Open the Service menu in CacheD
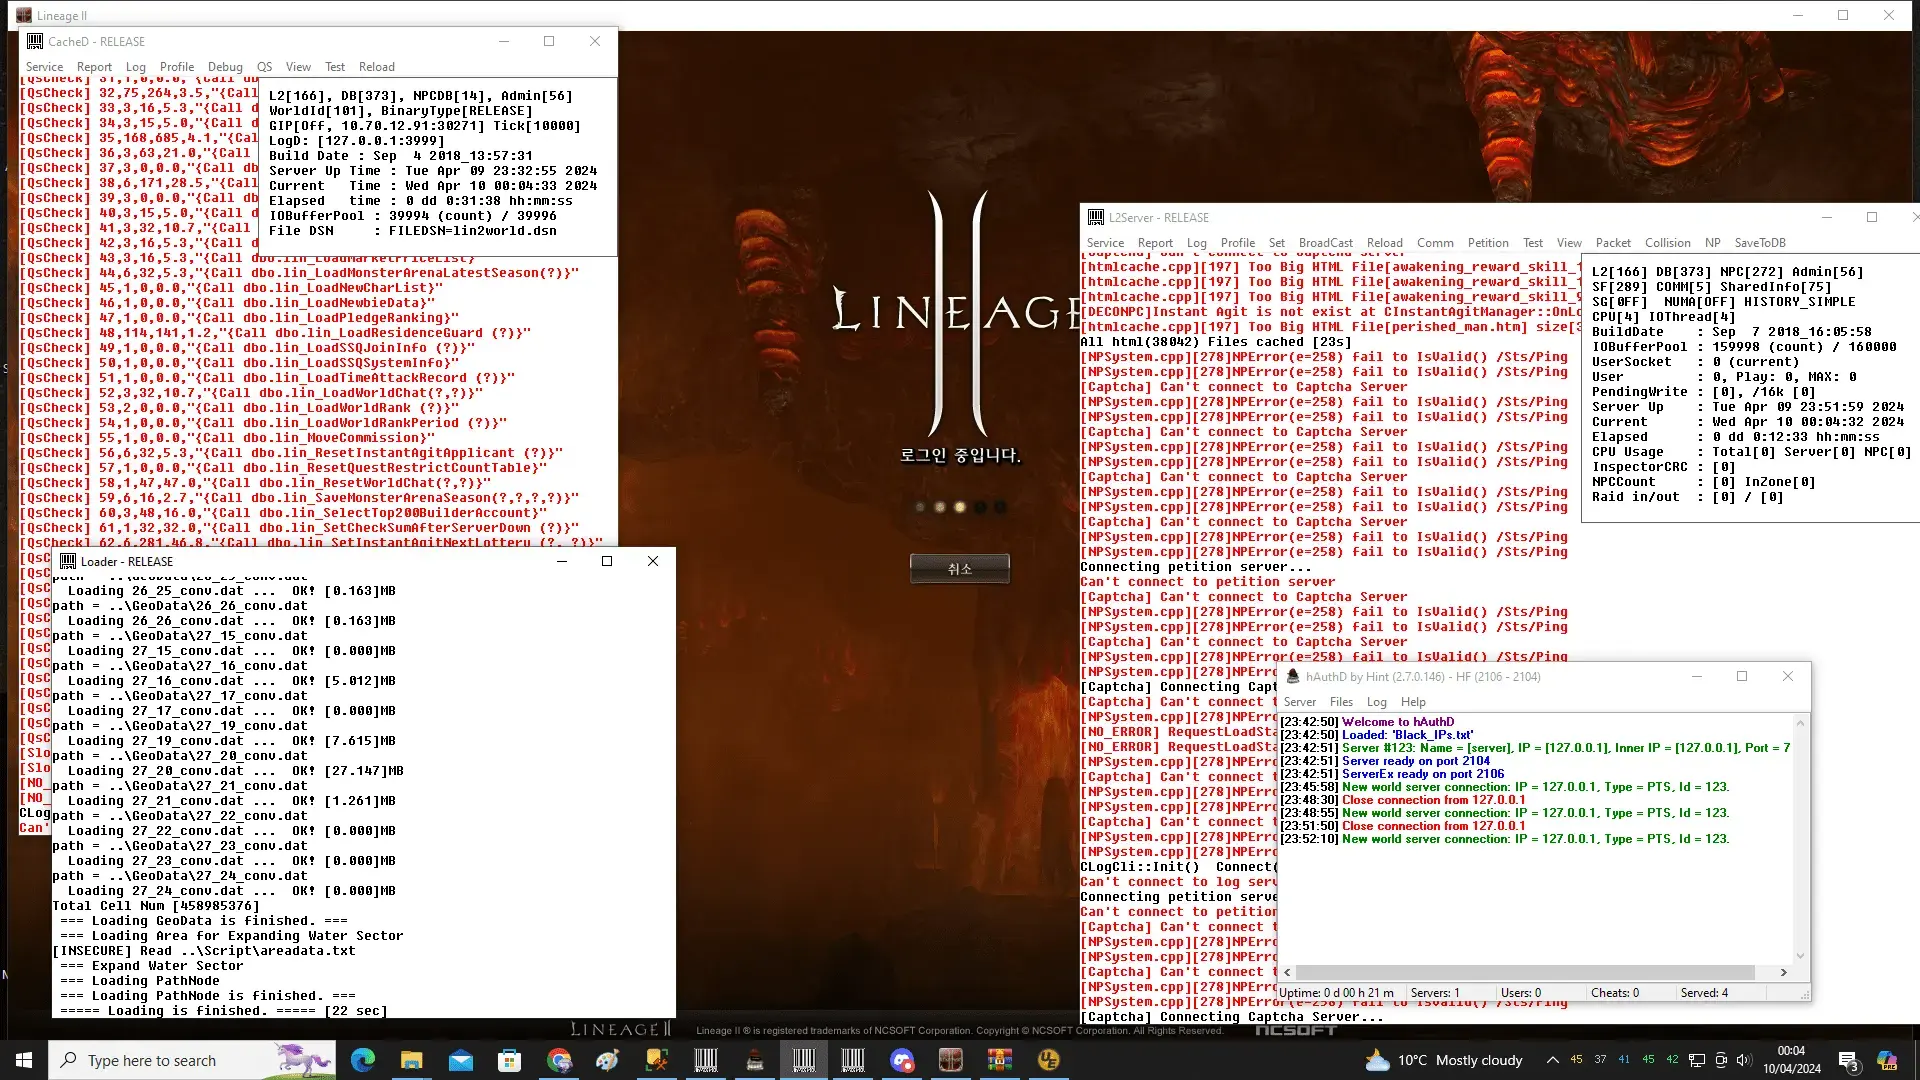 (44, 67)
